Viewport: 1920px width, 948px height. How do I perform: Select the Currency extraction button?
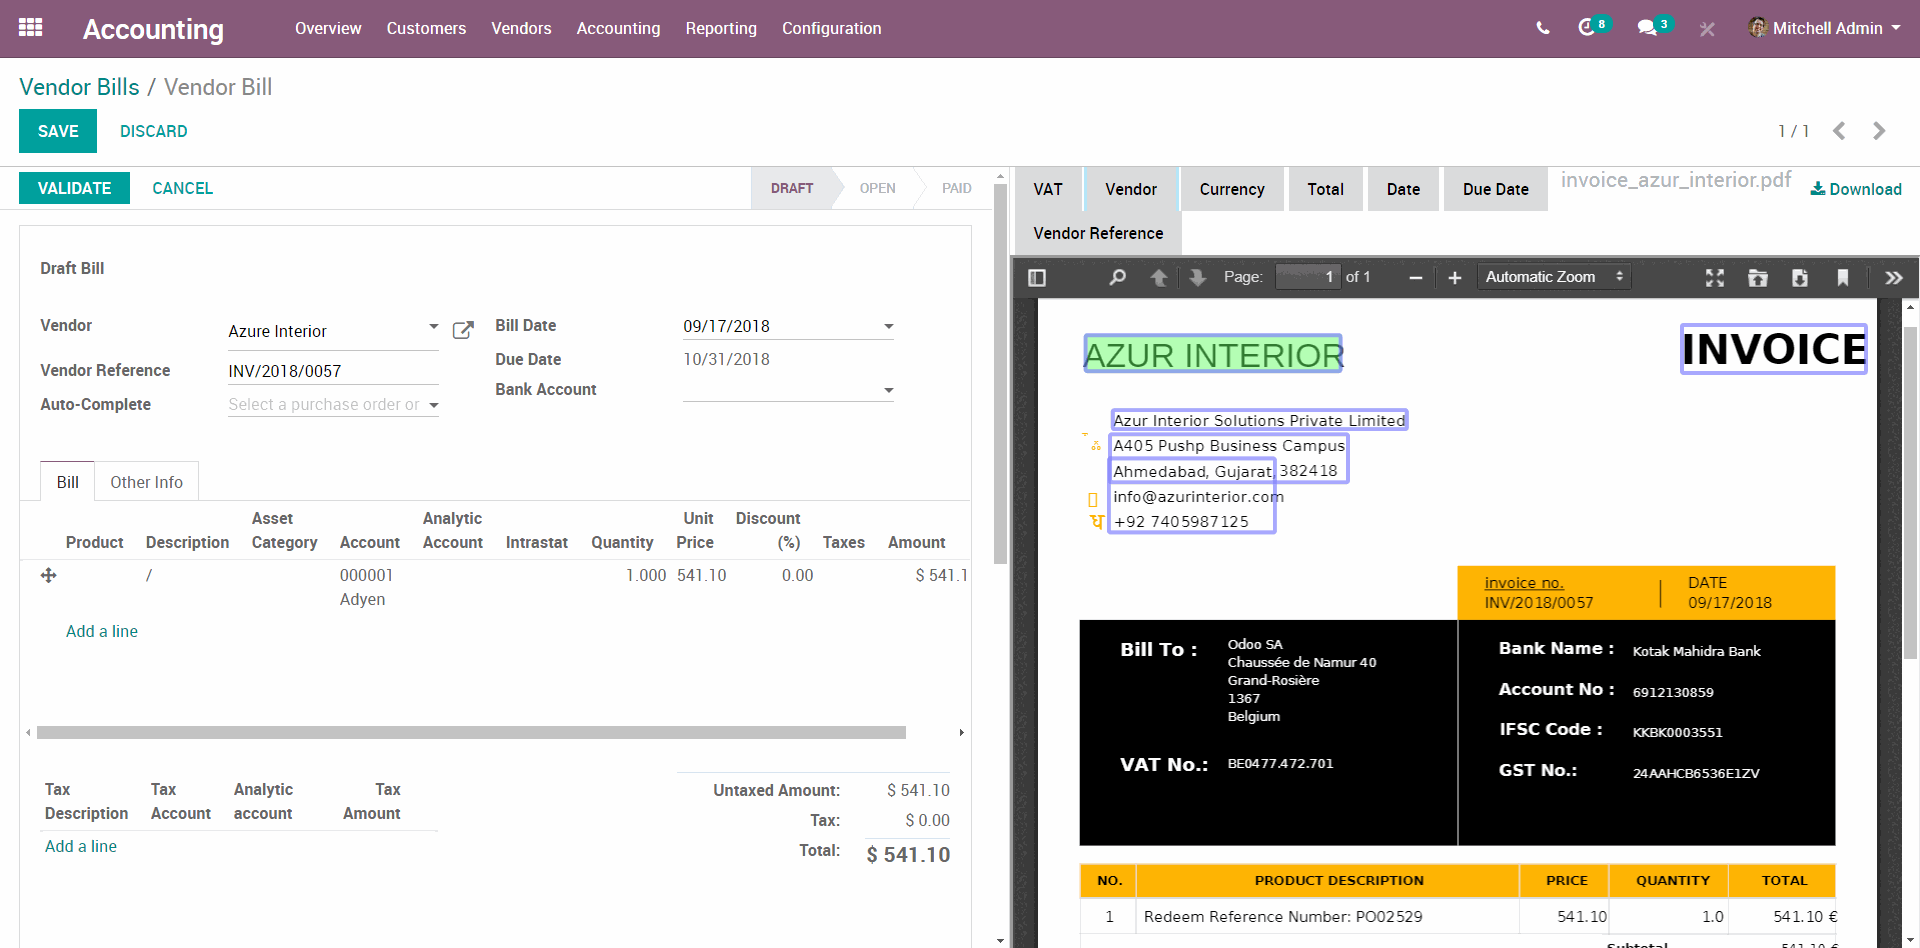1232,189
